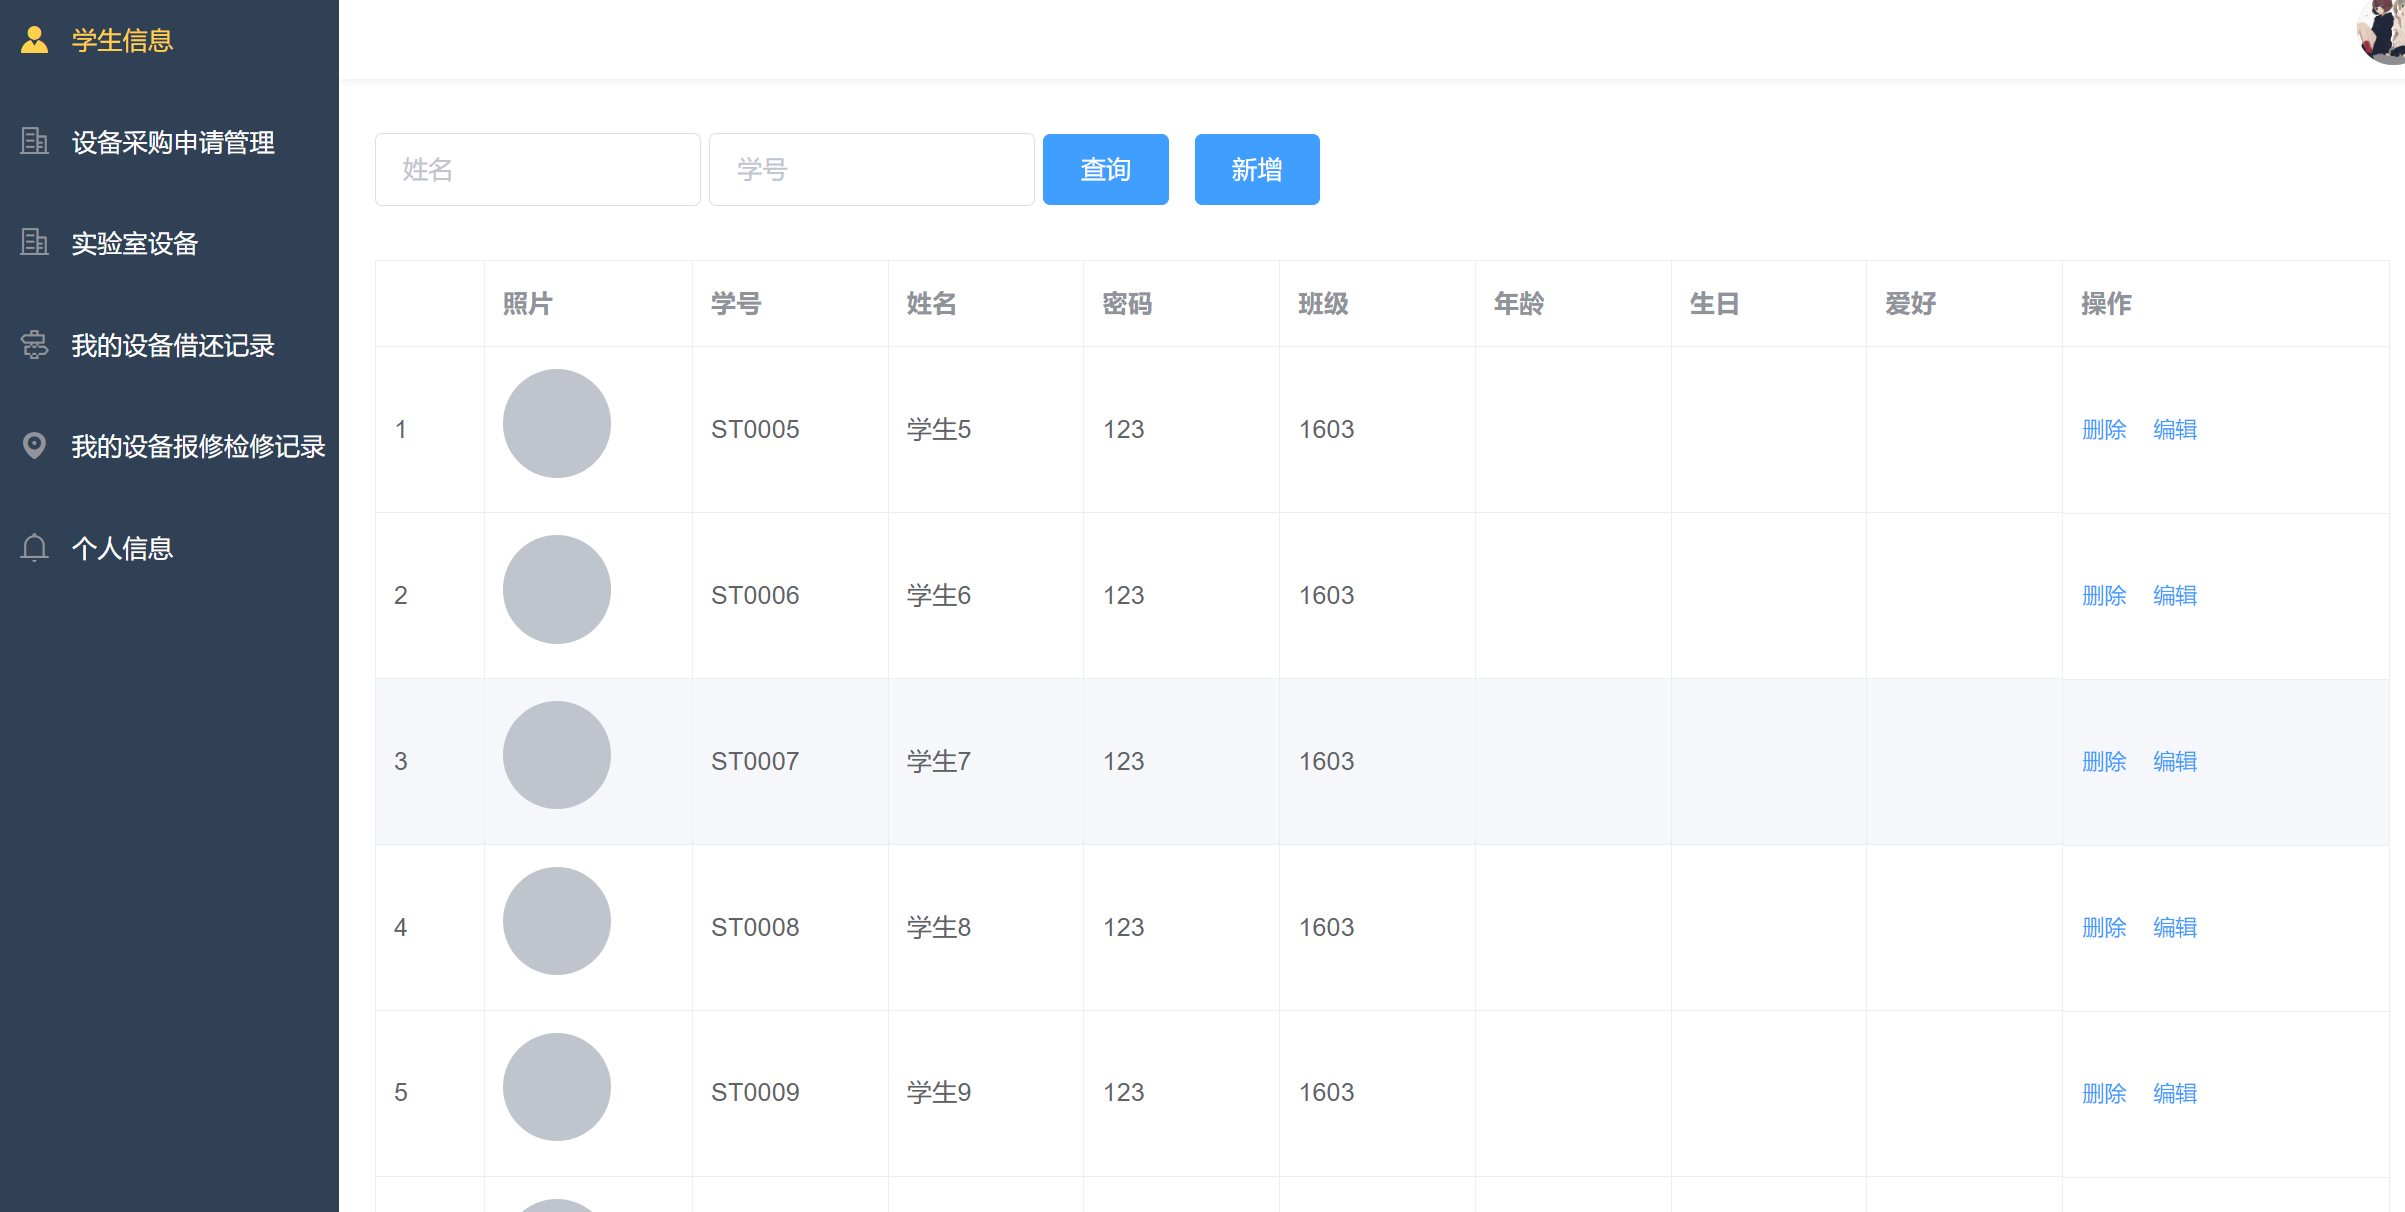Edit the student 学生6 record
Viewport: 2405px width, 1212px height.
[x=2174, y=596]
